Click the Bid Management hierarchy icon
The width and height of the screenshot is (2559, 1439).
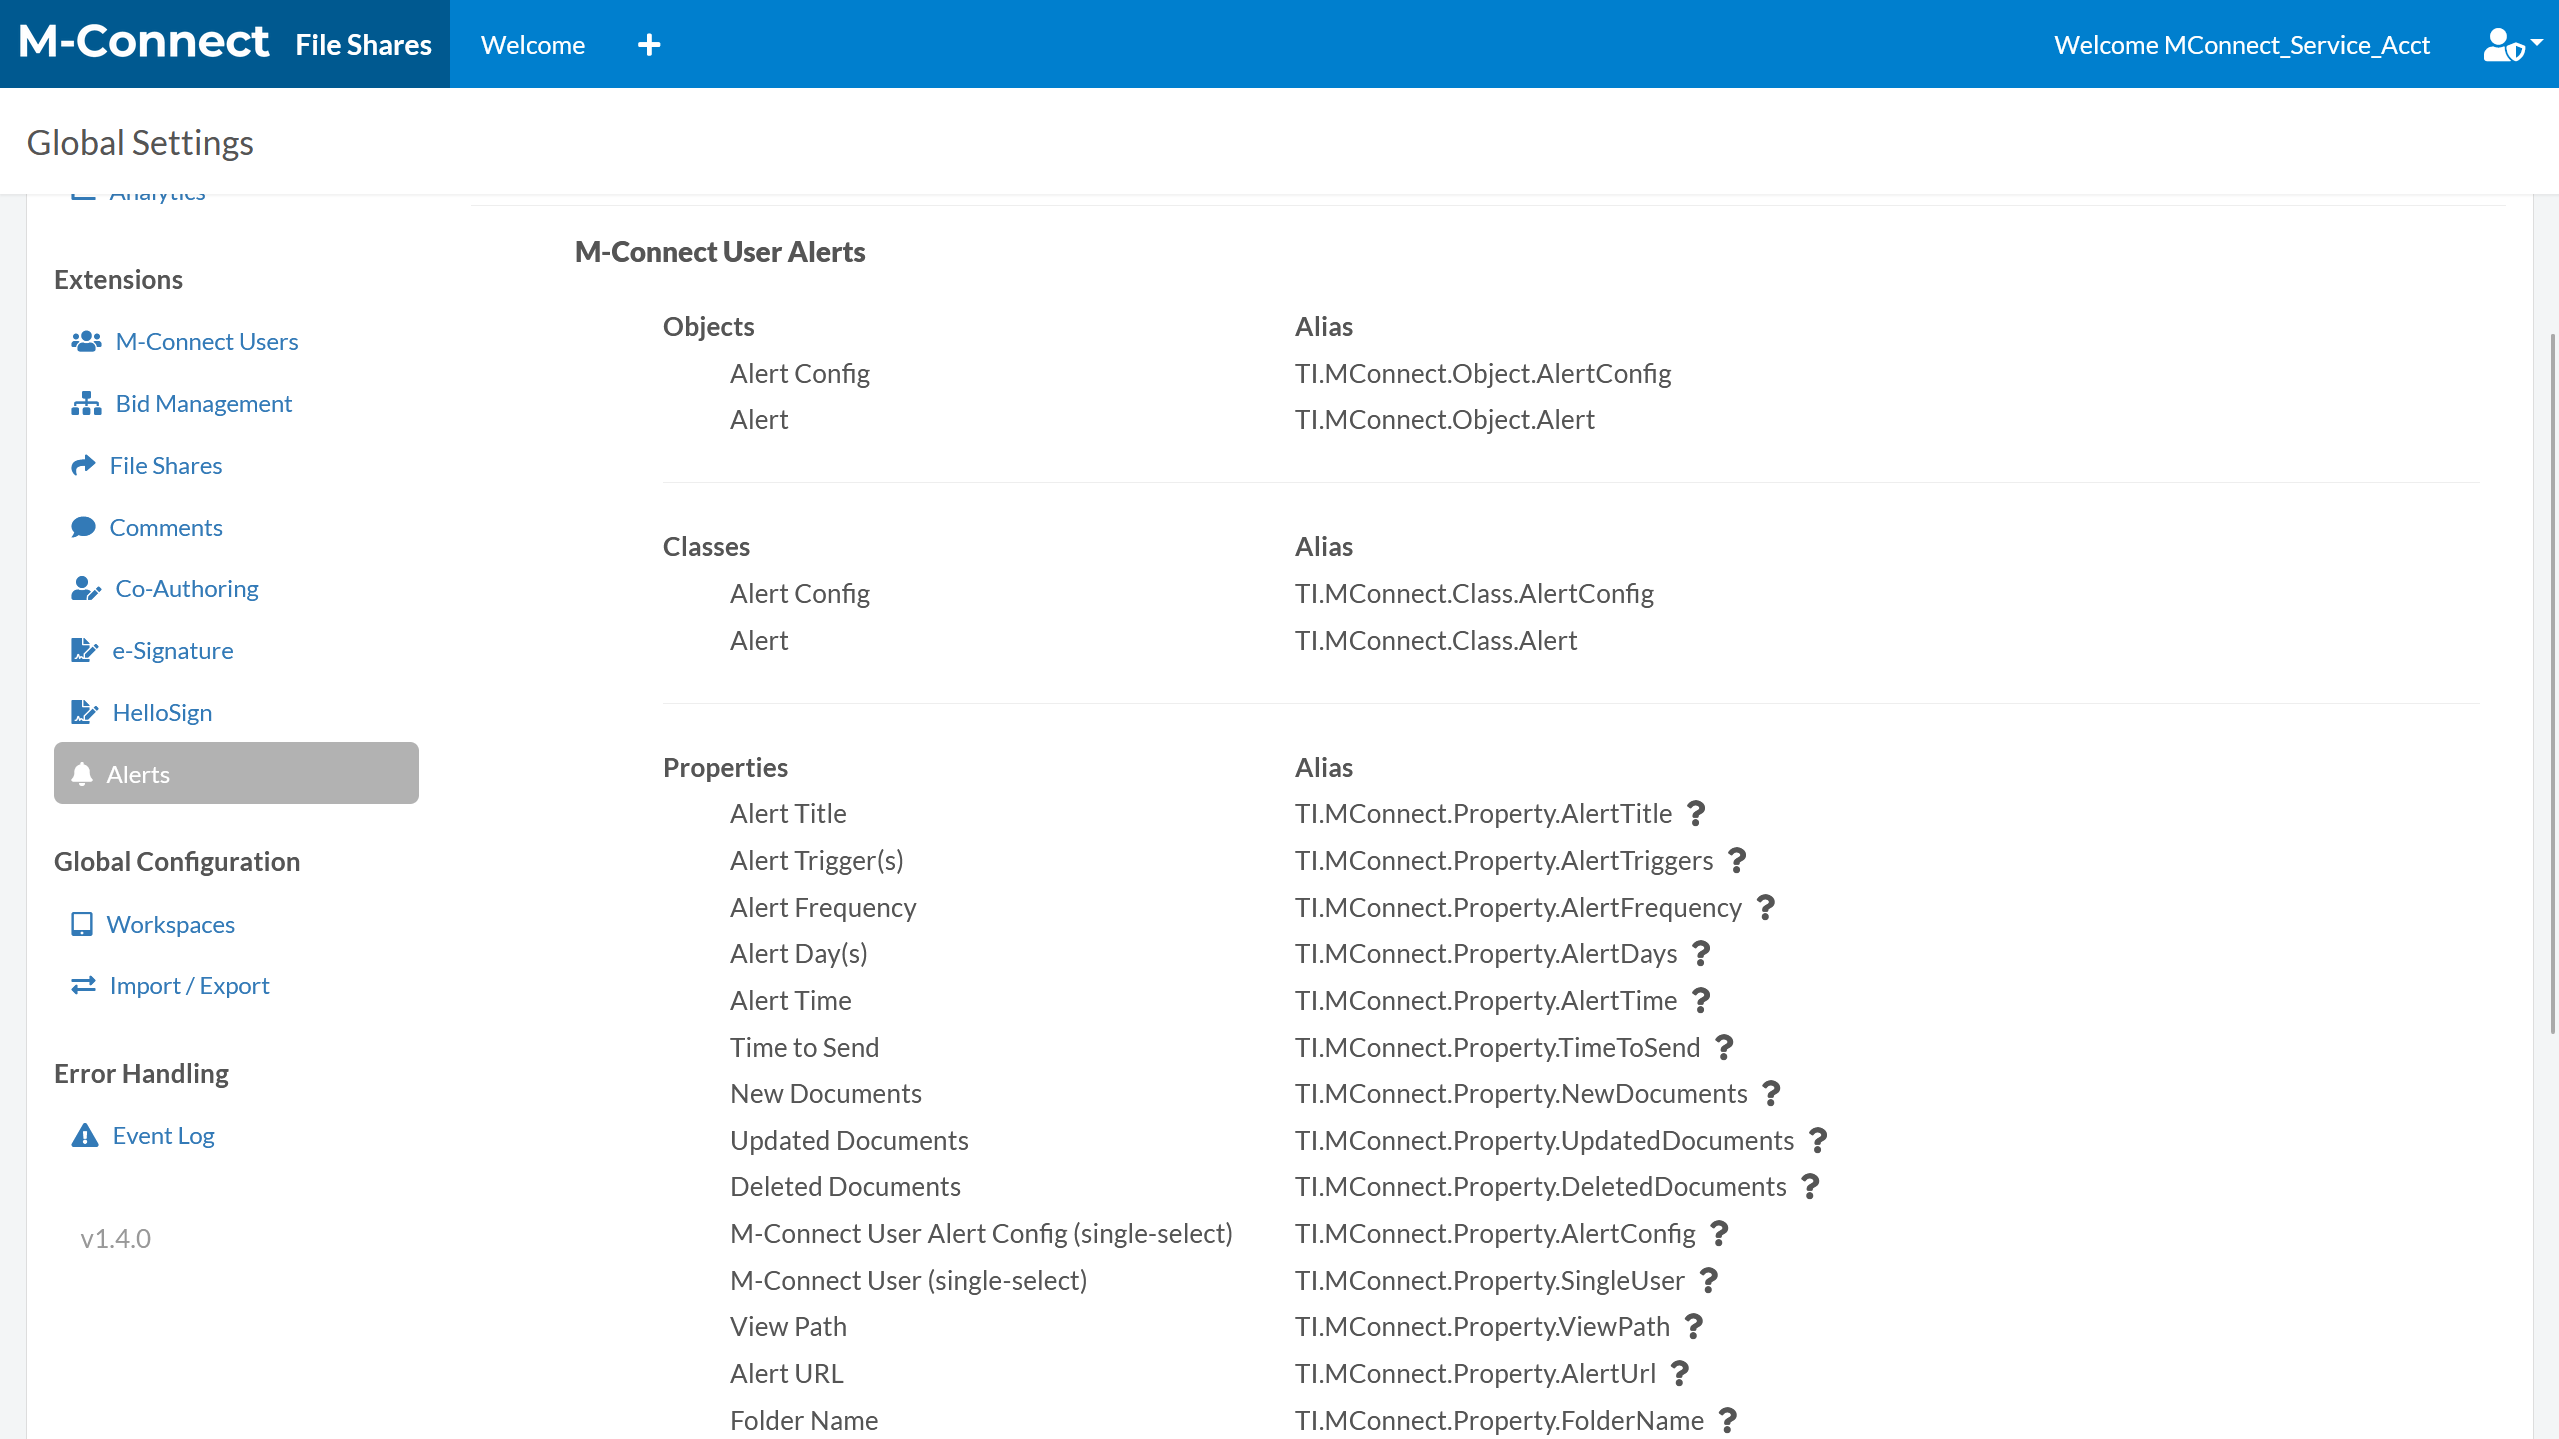[85, 403]
